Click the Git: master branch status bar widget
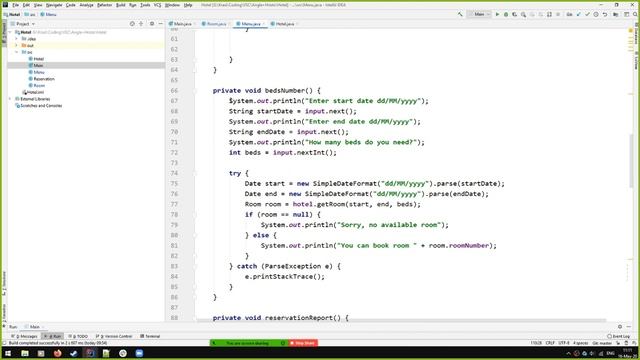Screen dimensions: 640x360 [x=602, y=343]
